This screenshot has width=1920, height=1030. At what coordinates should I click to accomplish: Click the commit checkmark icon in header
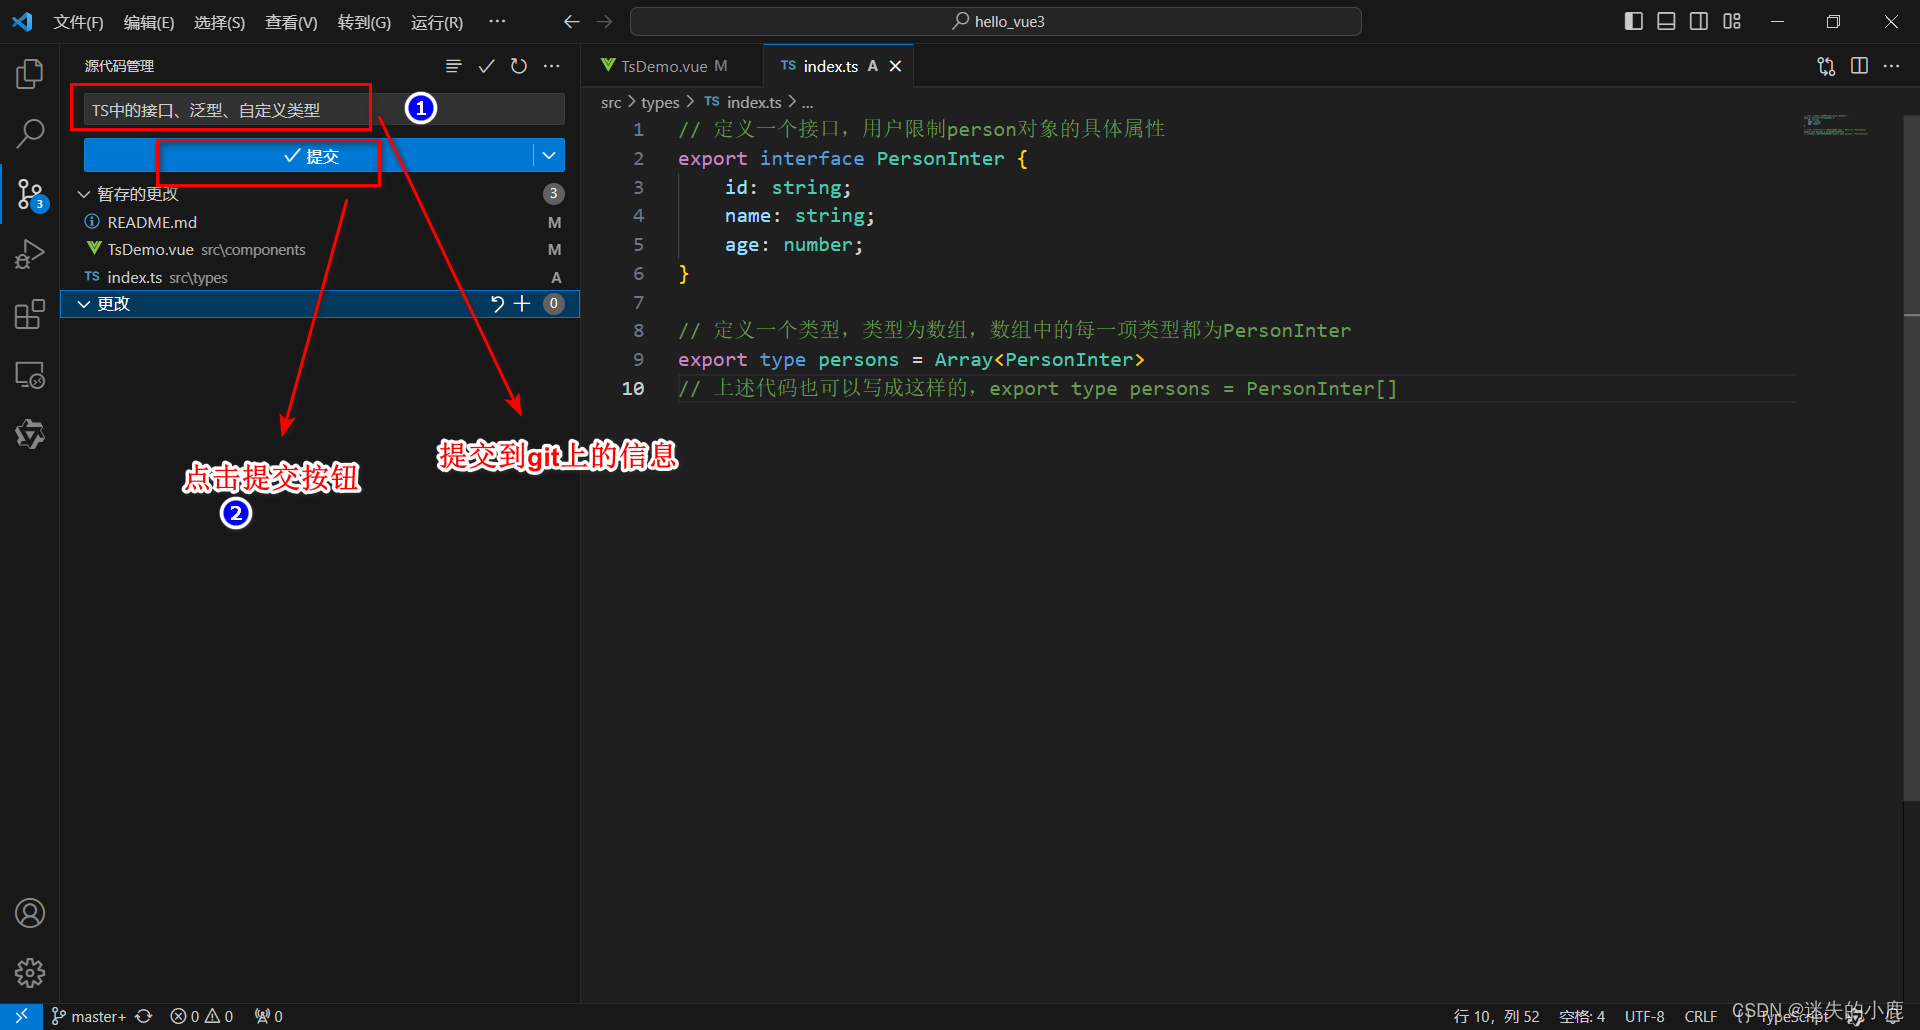pos(486,66)
